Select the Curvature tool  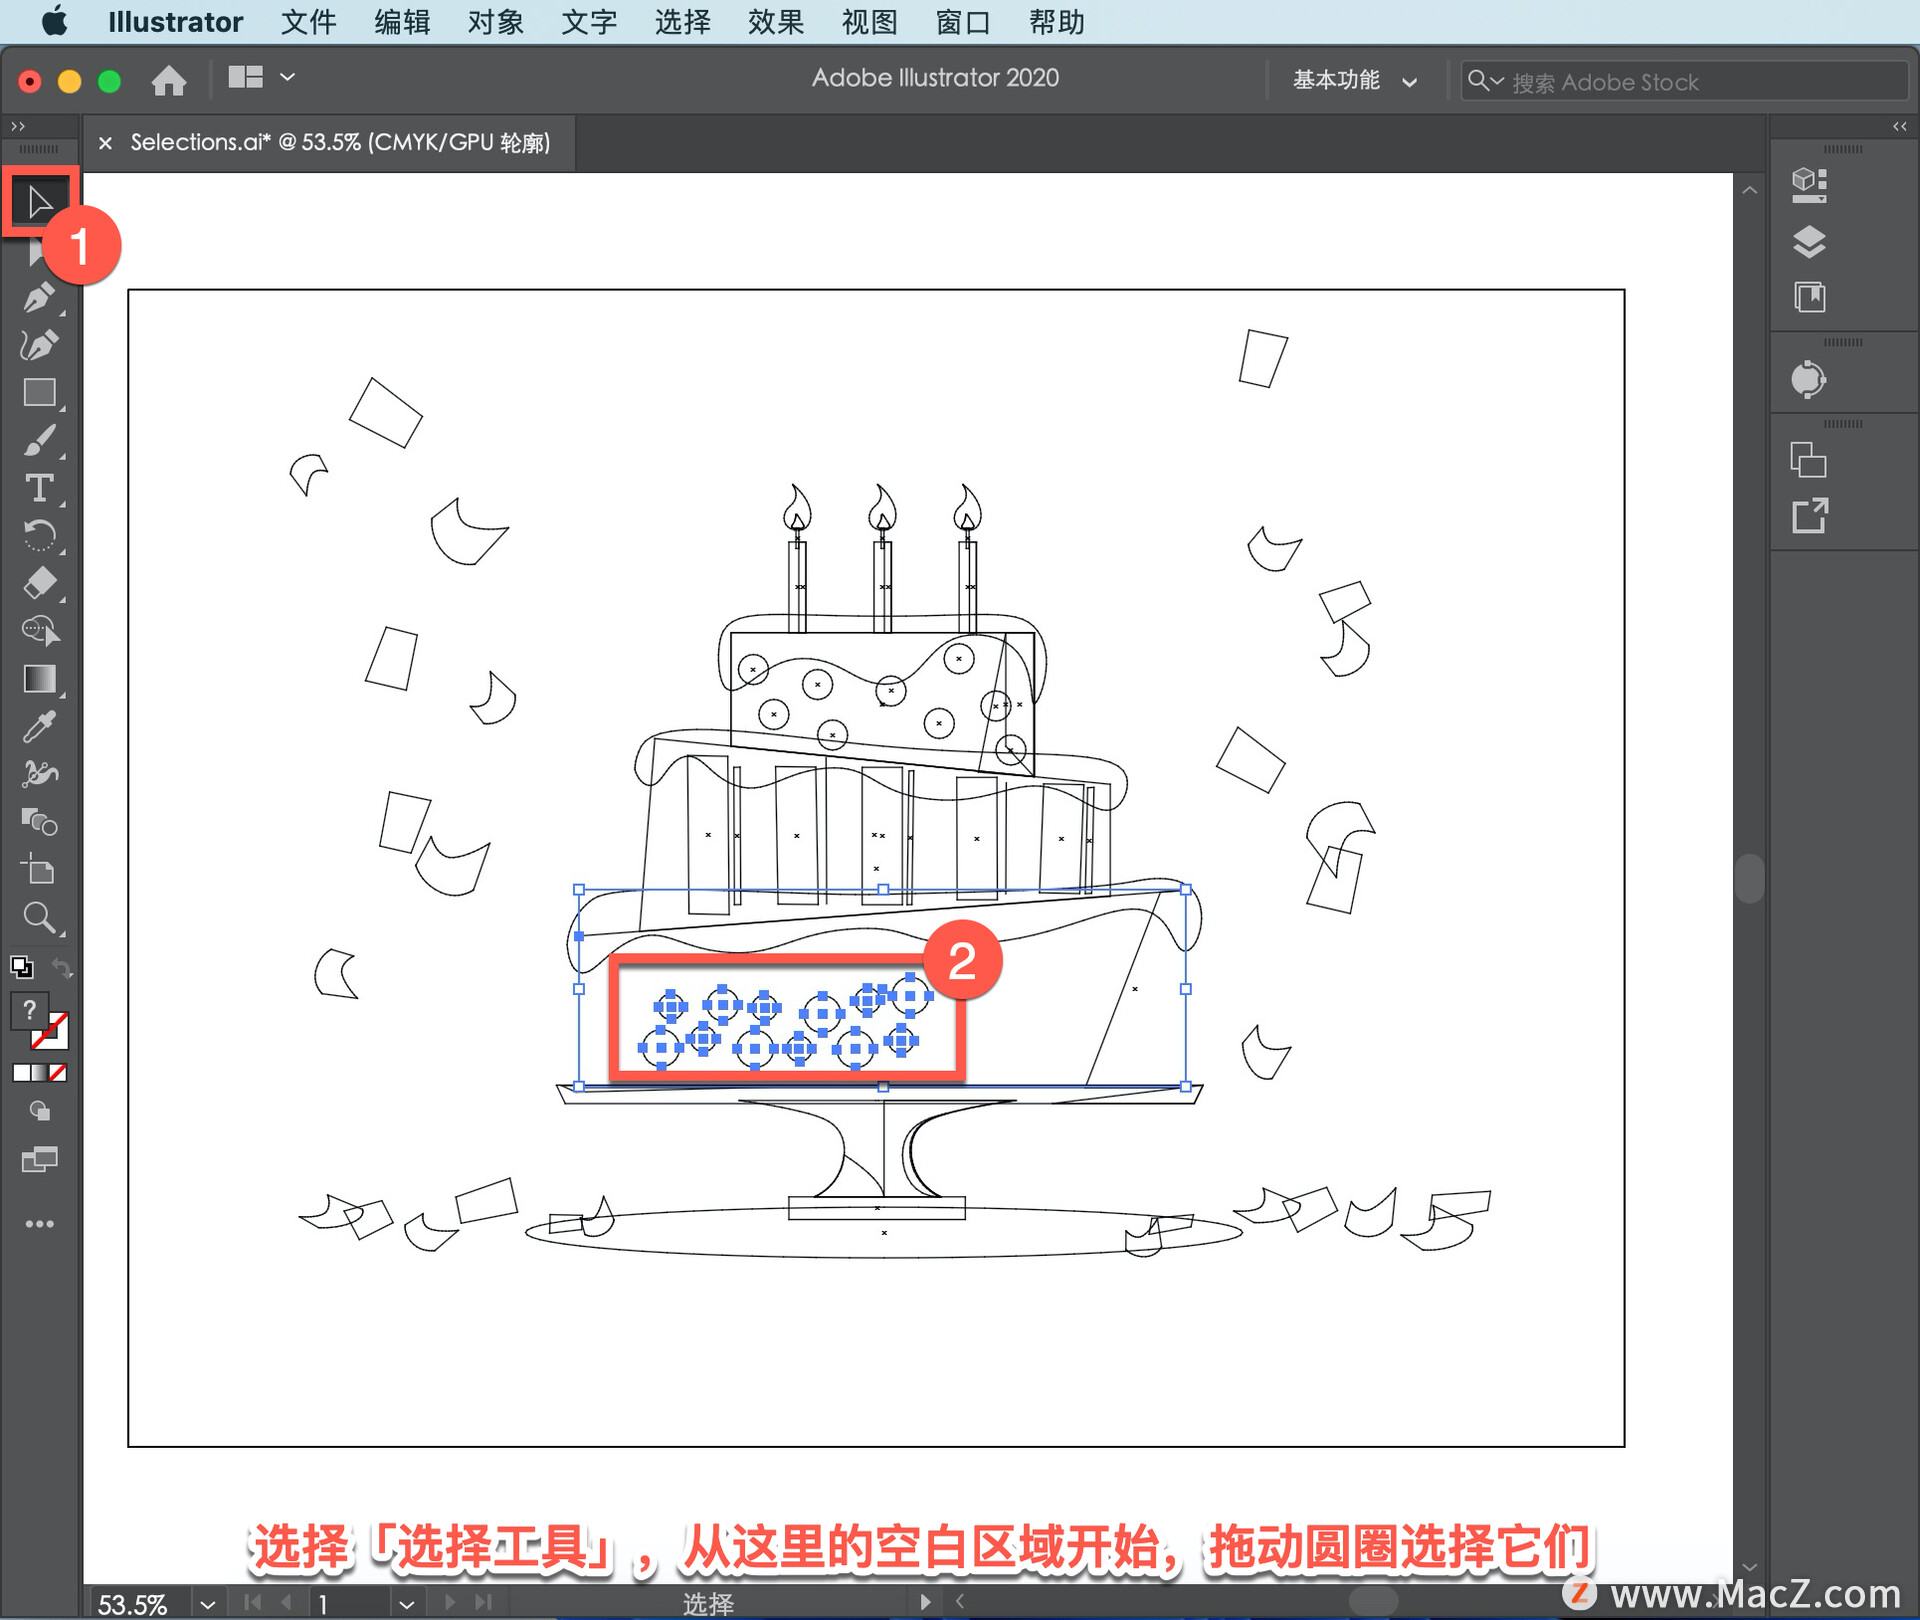39,345
